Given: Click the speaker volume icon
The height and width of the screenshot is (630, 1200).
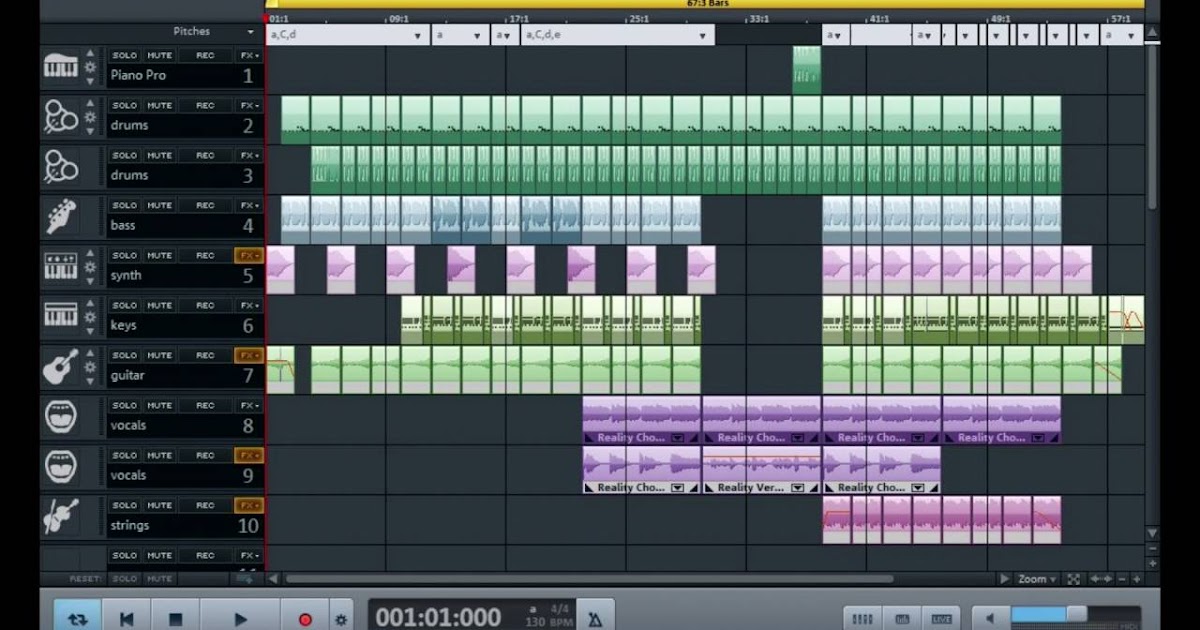Looking at the screenshot, I should pos(991,618).
